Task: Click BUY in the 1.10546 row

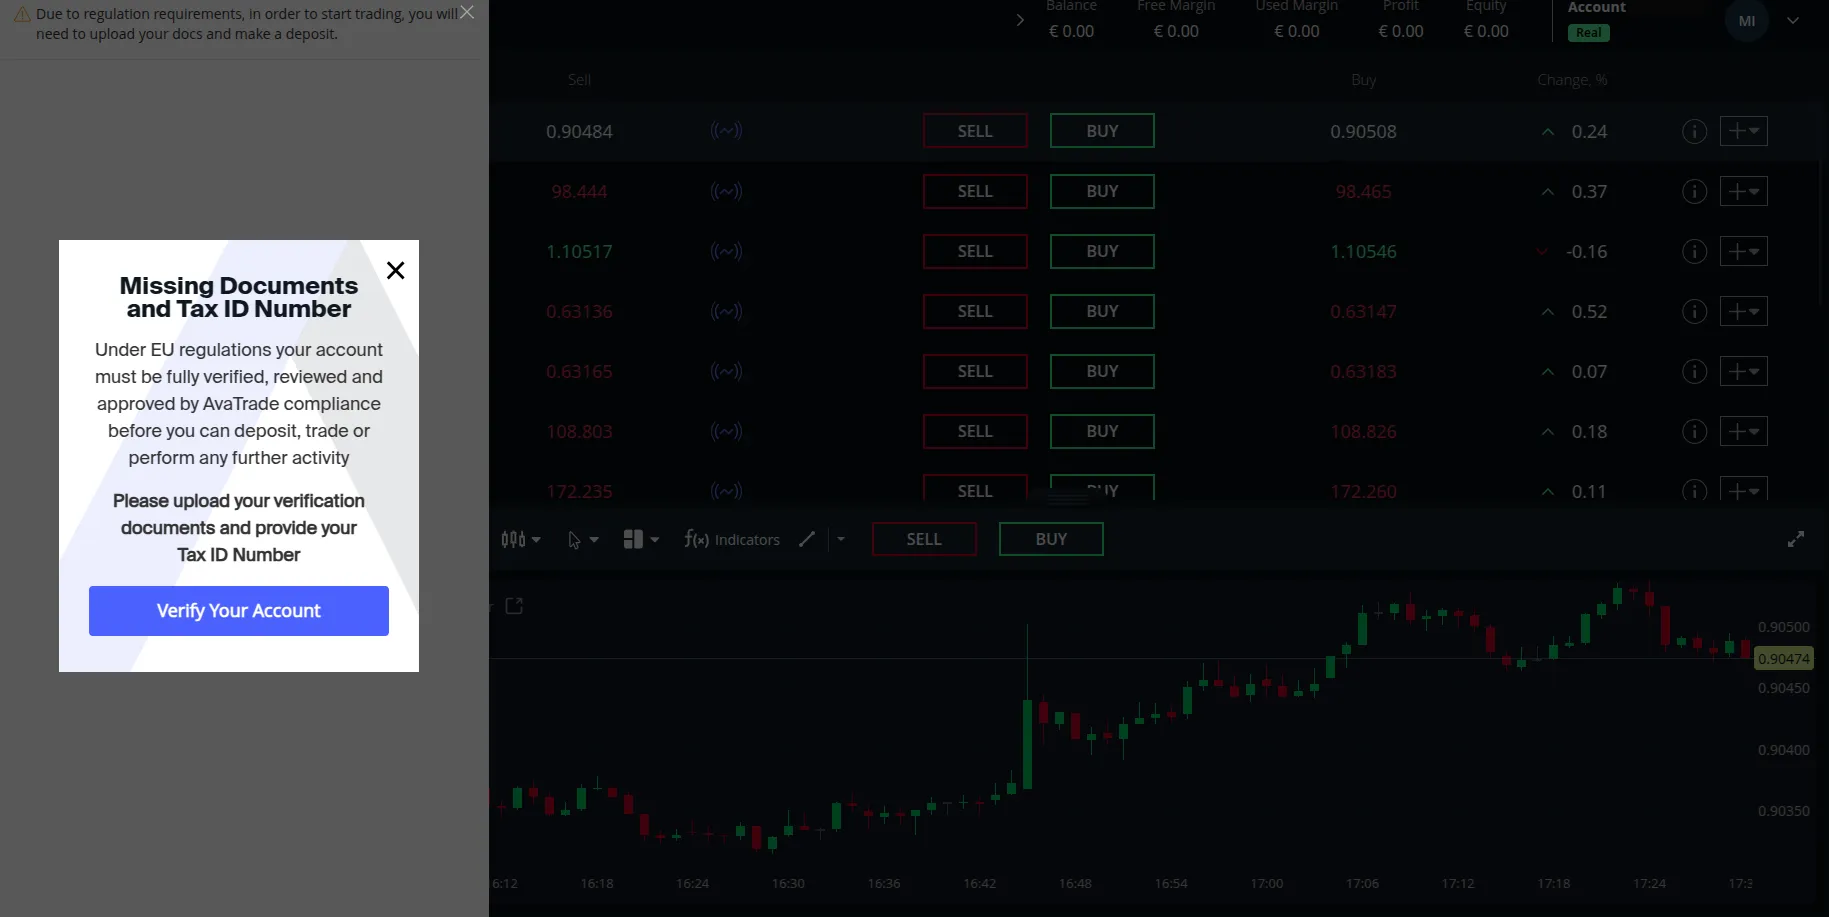Action: (1102, 251)
